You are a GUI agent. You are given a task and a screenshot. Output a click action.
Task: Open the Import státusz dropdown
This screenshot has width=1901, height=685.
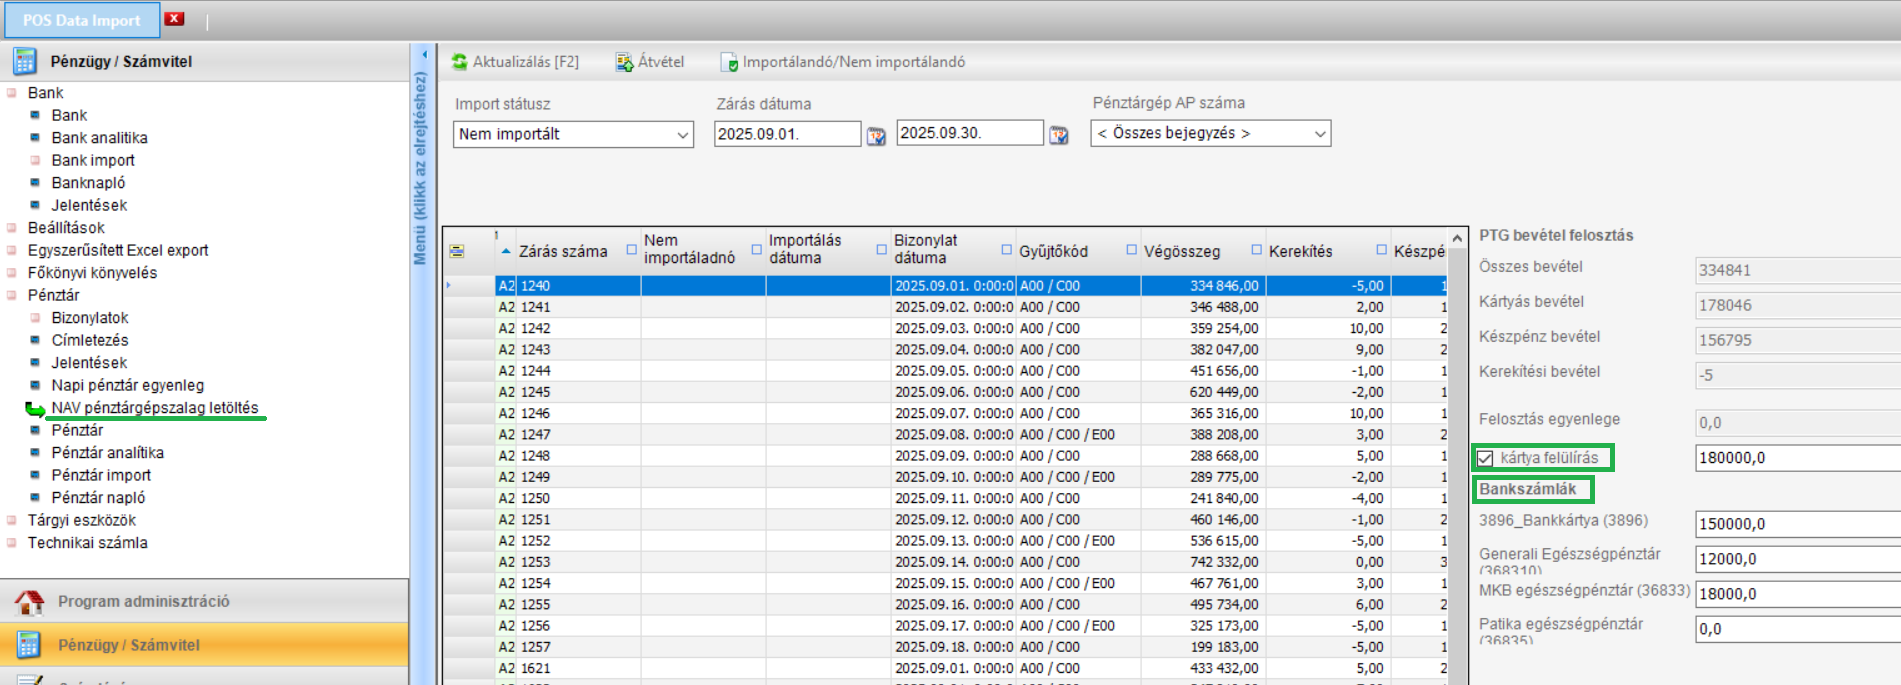683,134
